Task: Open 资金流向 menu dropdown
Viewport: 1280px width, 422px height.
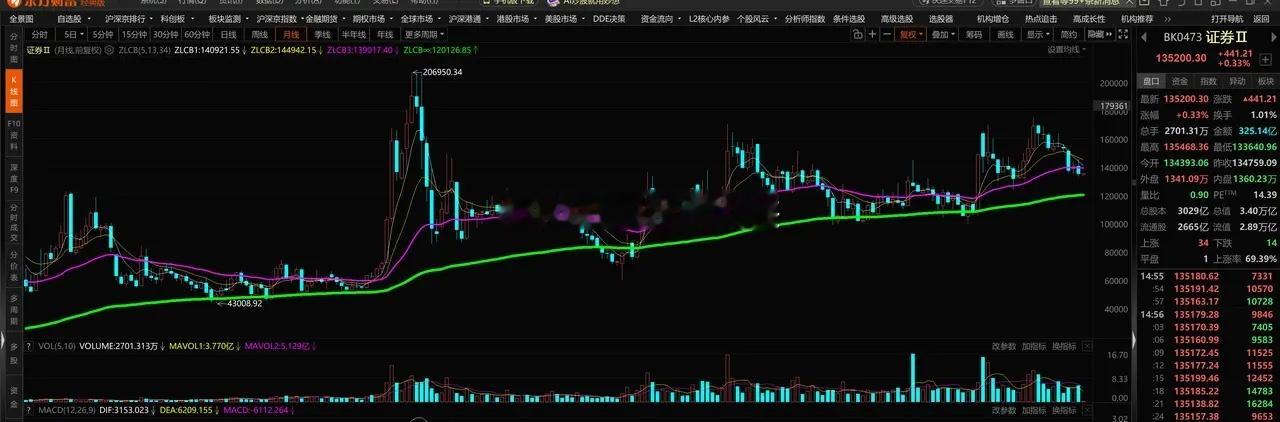Action: coord(659,18)
